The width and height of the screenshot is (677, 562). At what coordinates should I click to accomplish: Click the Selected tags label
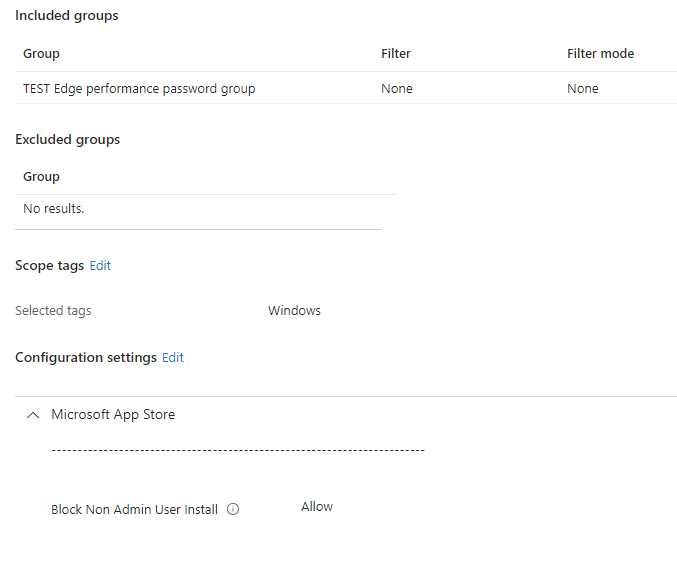[x=53, y=311]
